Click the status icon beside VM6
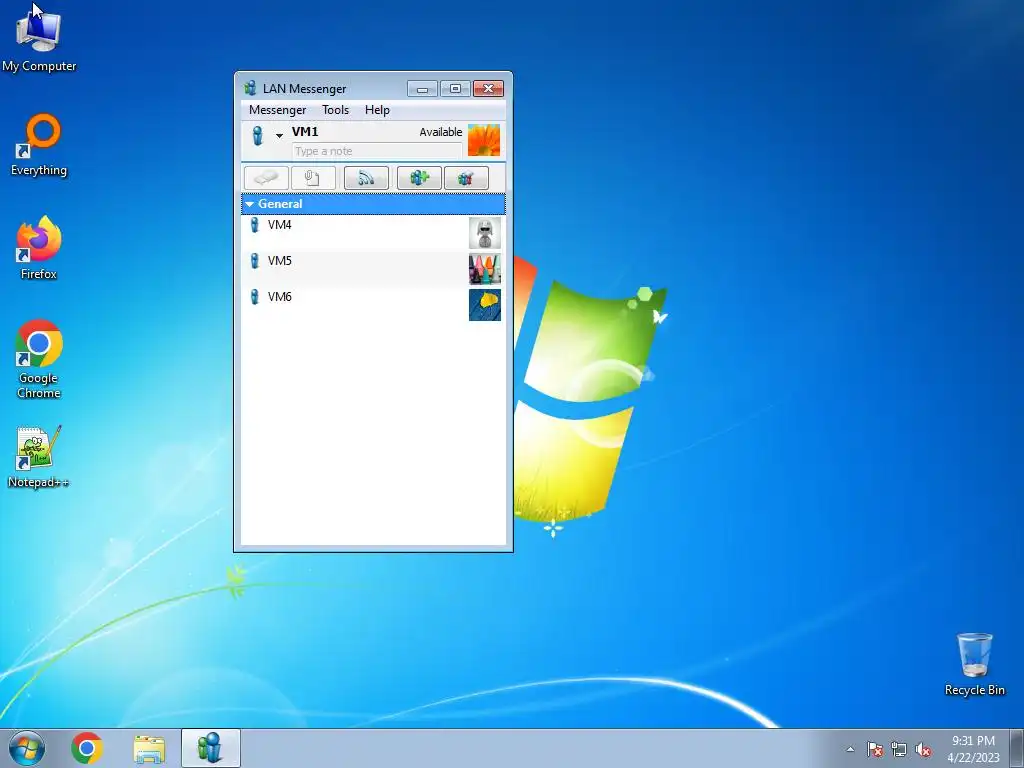 click(255, 296)
